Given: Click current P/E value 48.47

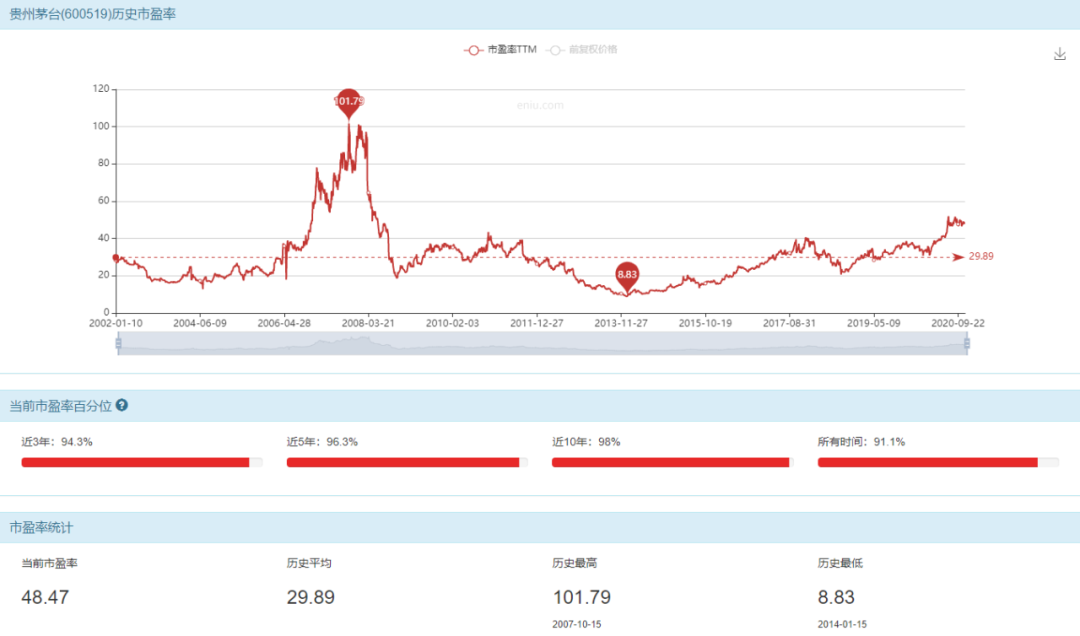Looking at the screenshot, I should [x=45, y=597].
